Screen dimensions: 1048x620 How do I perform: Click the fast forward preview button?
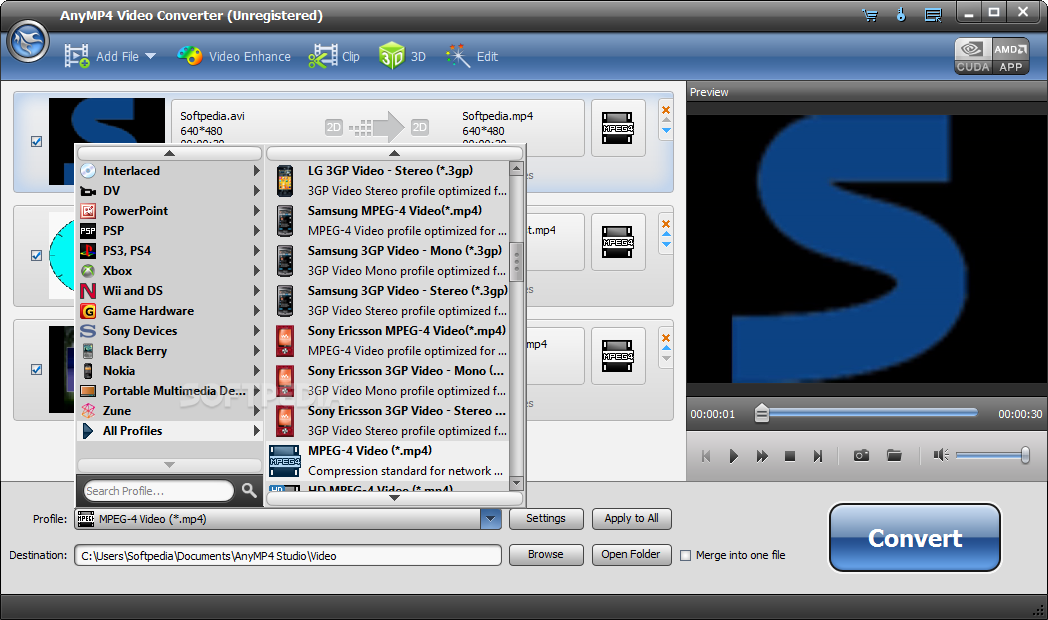point(762,456)
